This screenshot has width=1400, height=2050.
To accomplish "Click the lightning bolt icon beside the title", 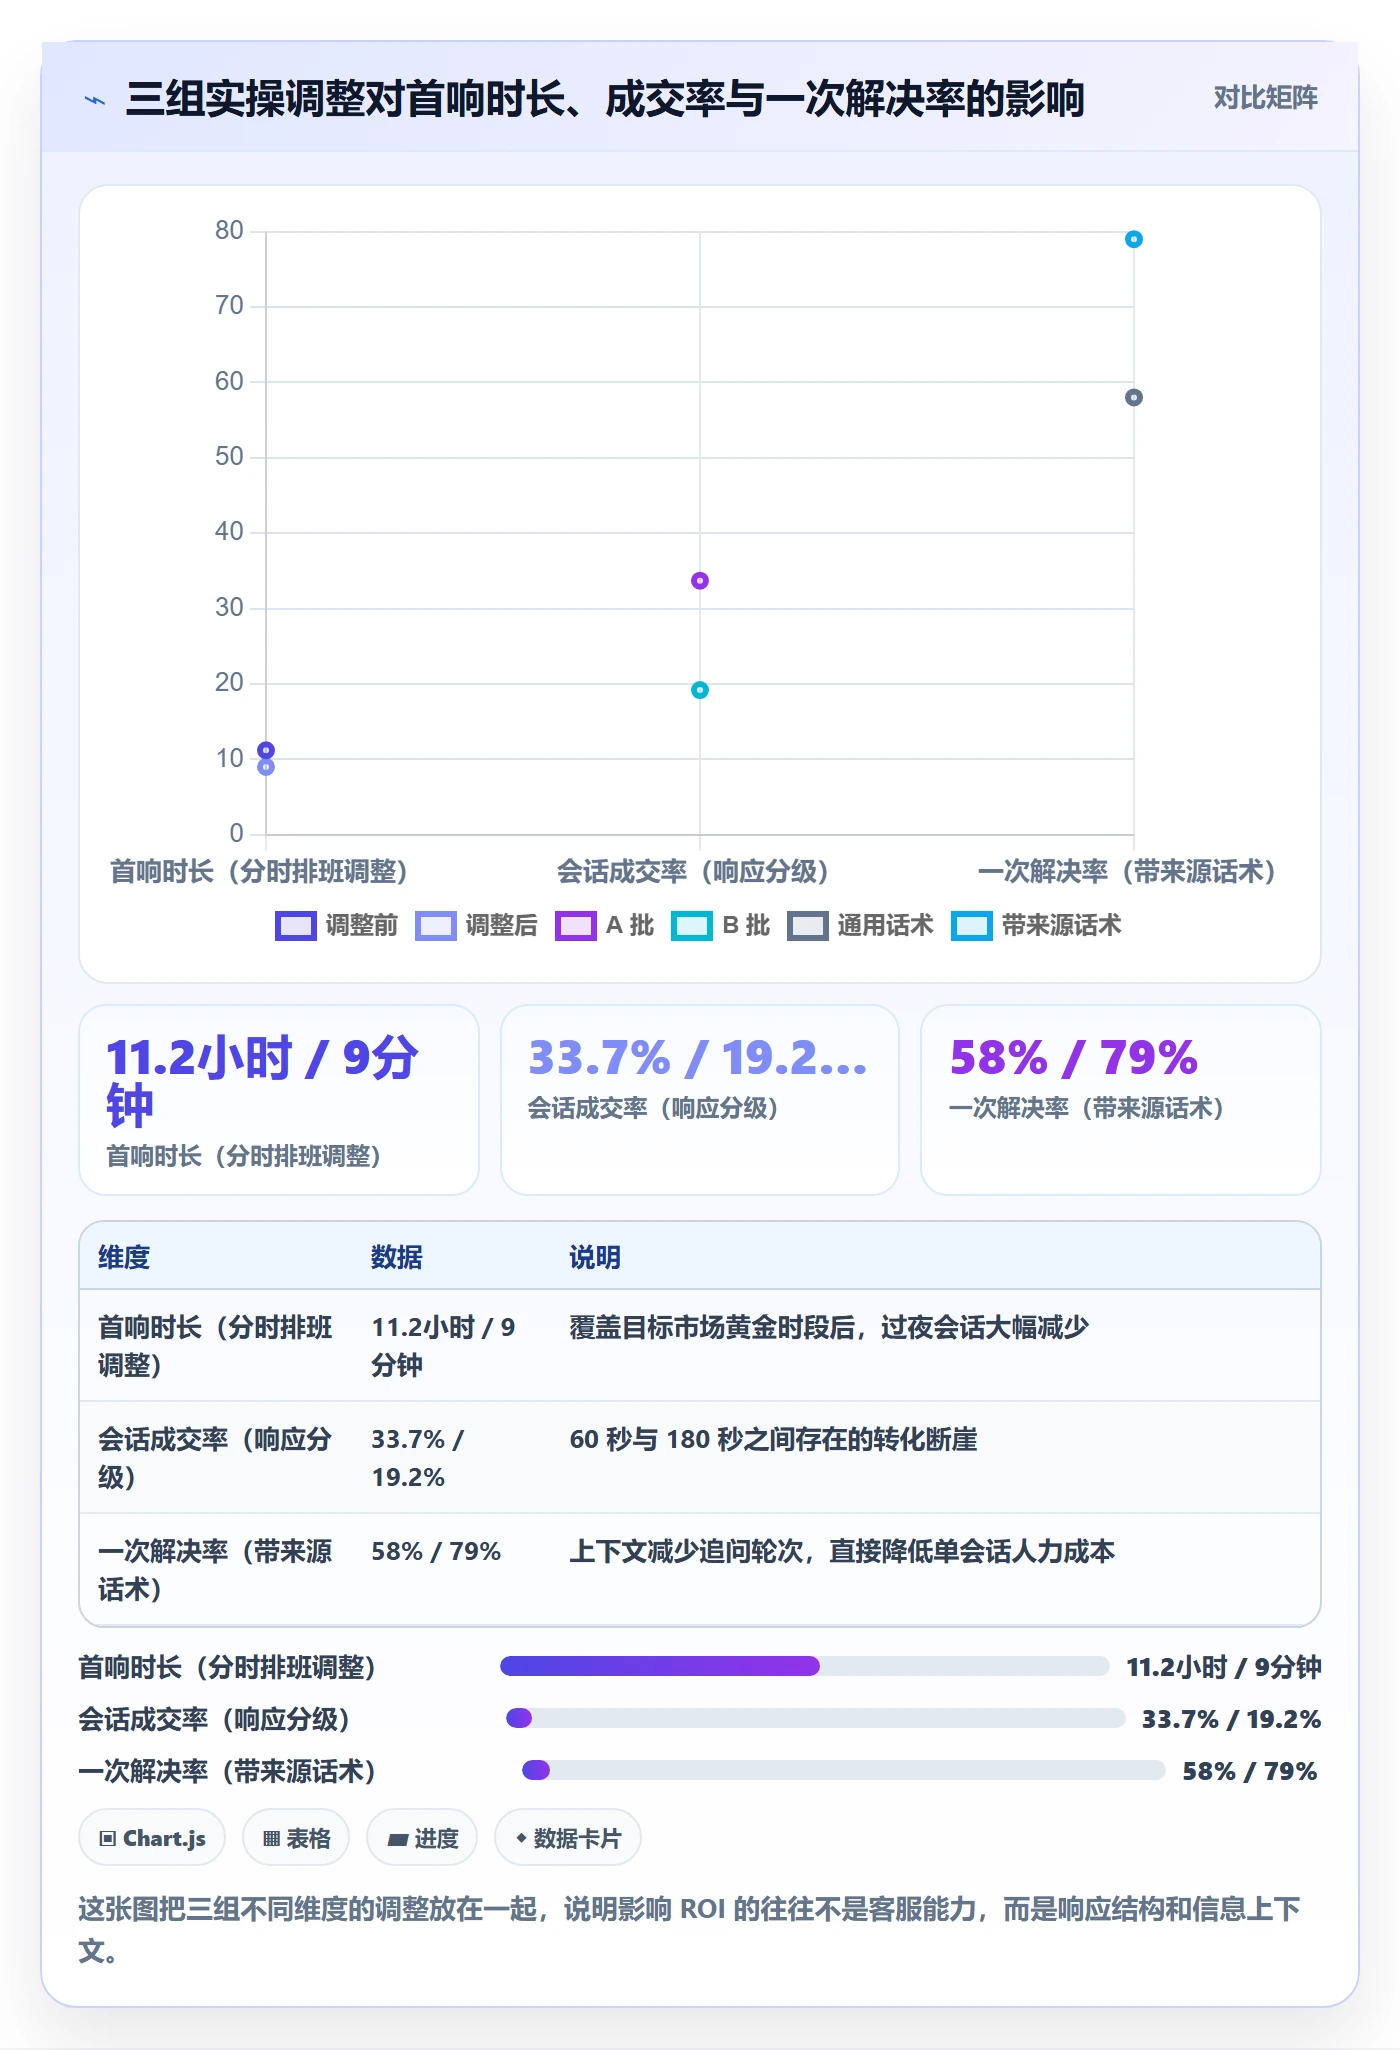I will (x=95, y=100).
